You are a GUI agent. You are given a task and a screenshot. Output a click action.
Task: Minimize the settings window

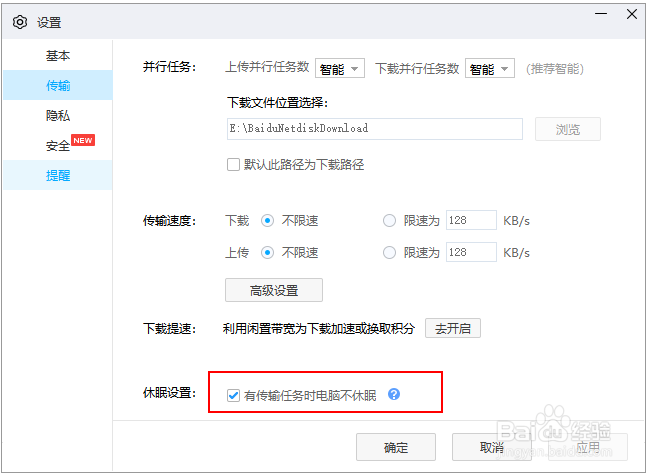(601, 14)
